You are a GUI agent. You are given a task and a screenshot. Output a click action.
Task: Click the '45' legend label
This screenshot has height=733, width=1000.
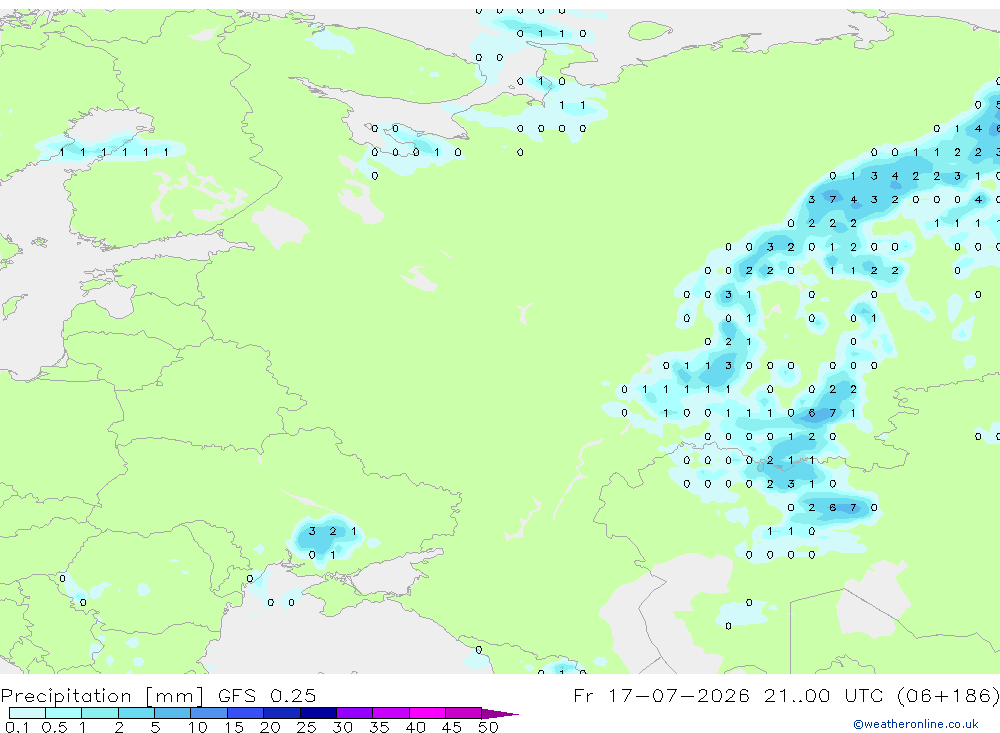click(452, 727)
